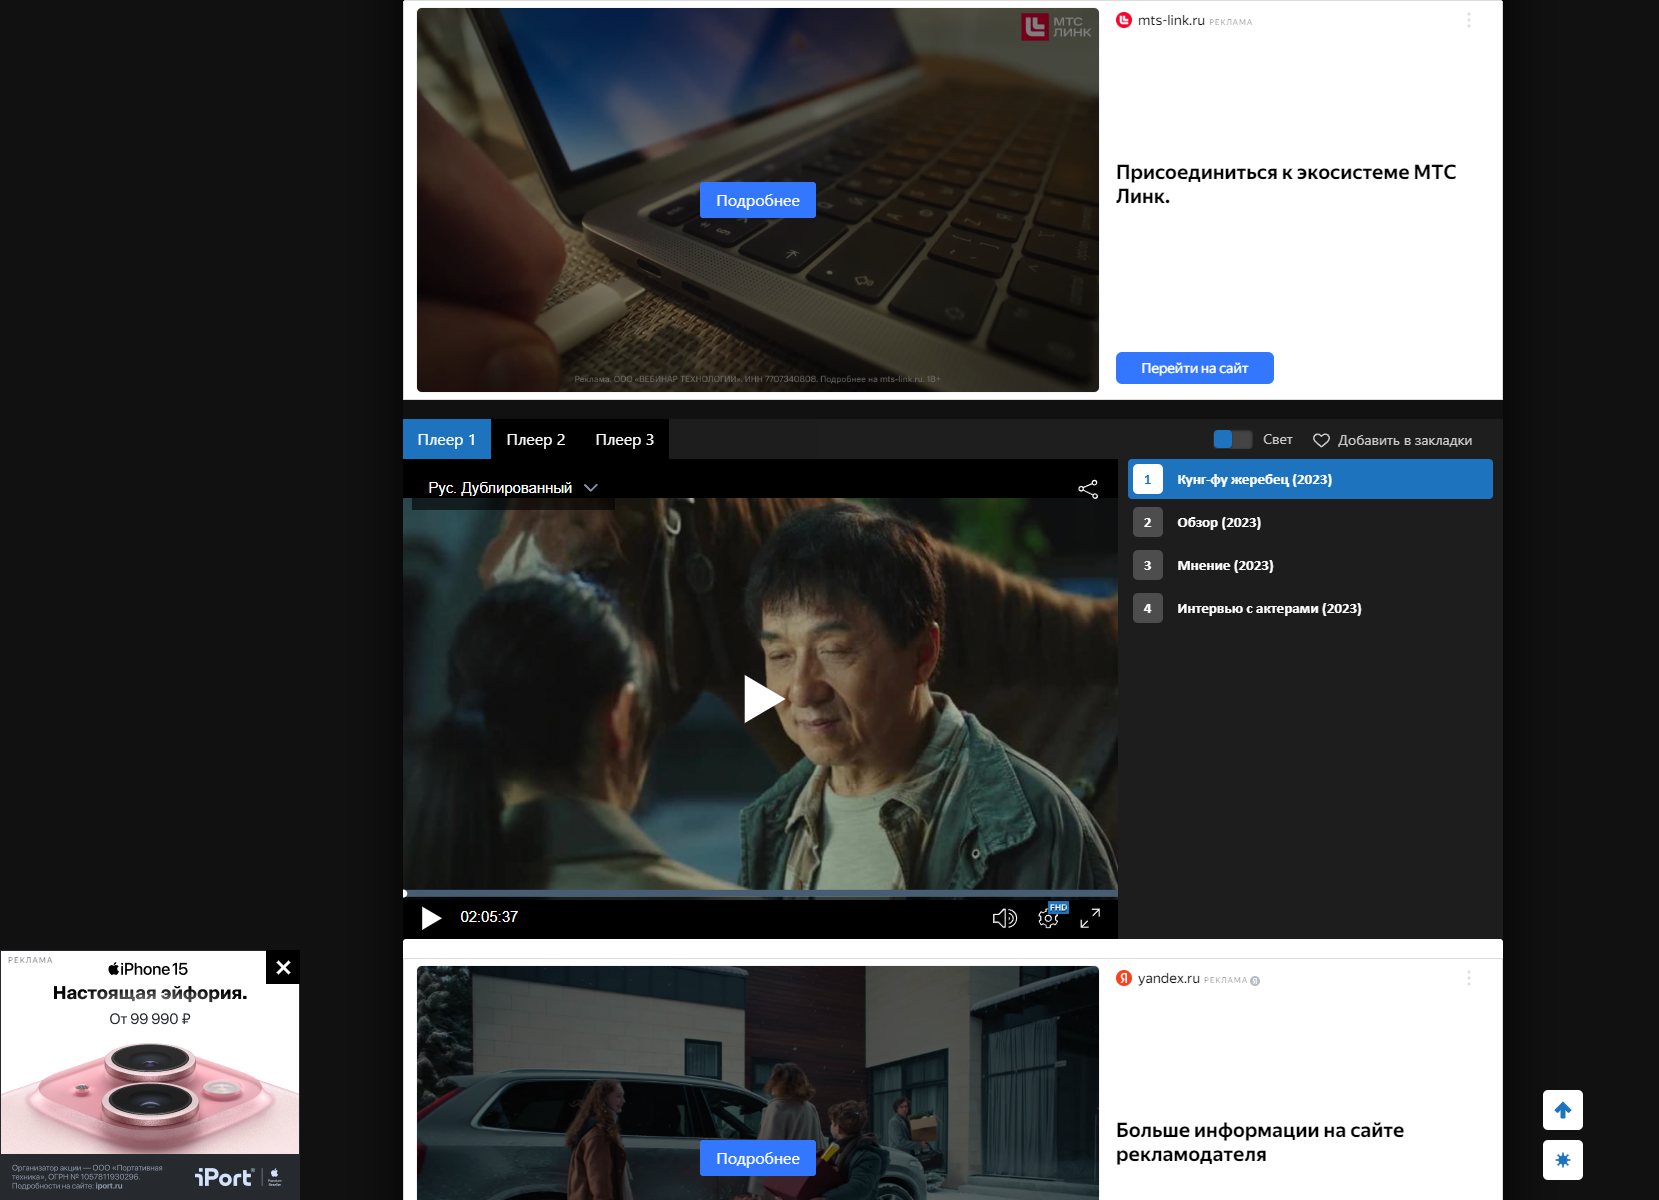Click the scroll-to-top arrow button
1659x1200 pixels.
tap(1561, 1110)
